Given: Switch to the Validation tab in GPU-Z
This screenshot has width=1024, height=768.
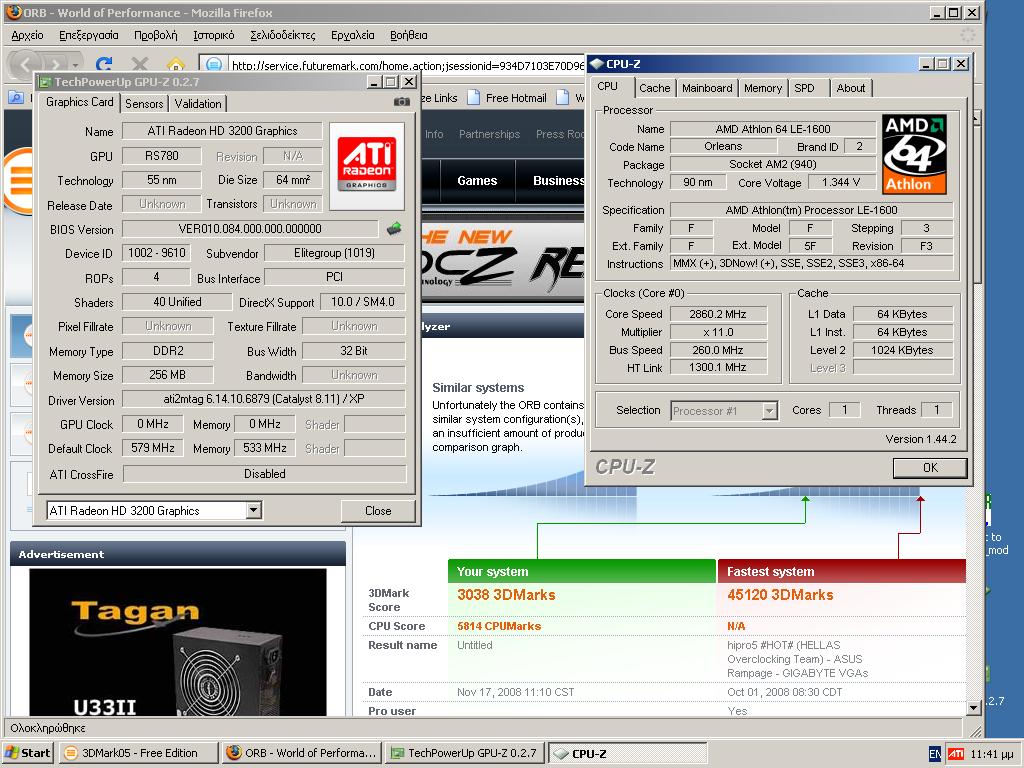Looking at the screenshot, I should (x=198, y=103).
